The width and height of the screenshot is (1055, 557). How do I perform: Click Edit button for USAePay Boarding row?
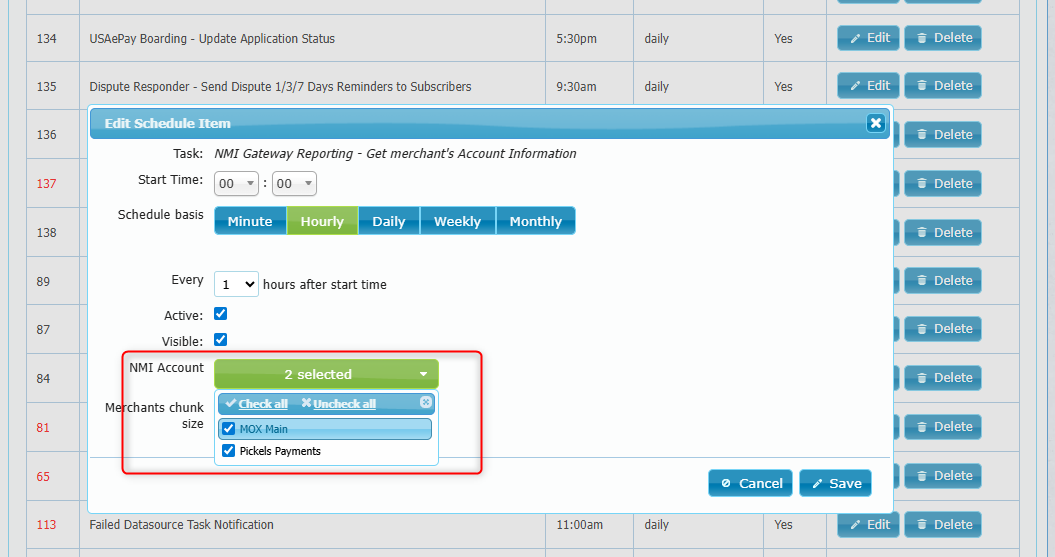(x=868, y=38)
